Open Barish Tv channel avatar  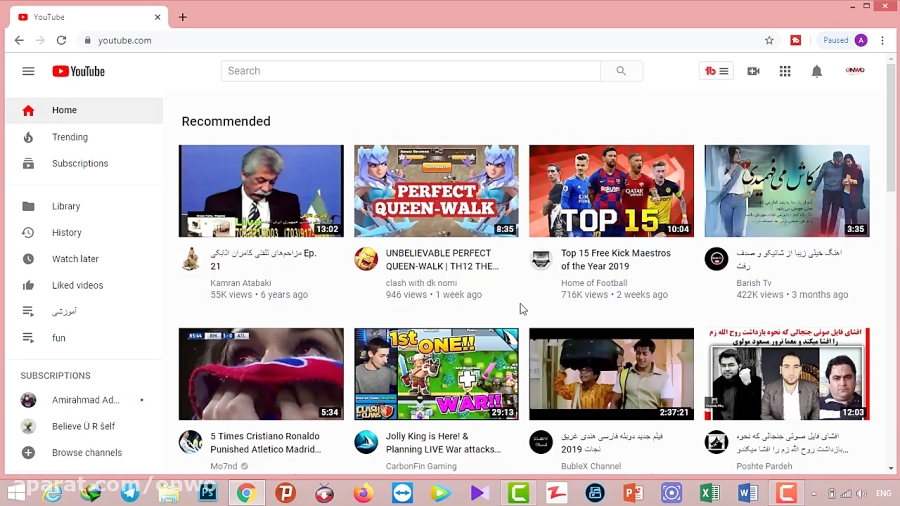point(716,259)
